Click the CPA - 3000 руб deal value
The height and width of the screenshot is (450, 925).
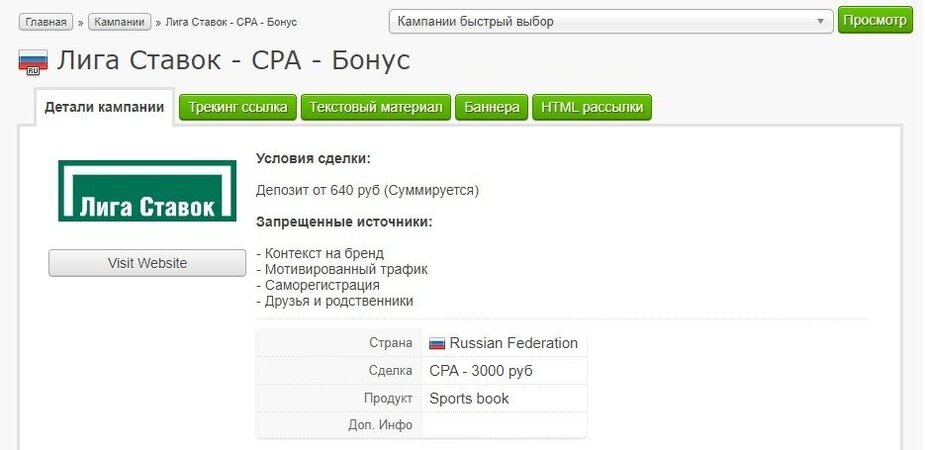pyautogui.click(x=481, y=371)
